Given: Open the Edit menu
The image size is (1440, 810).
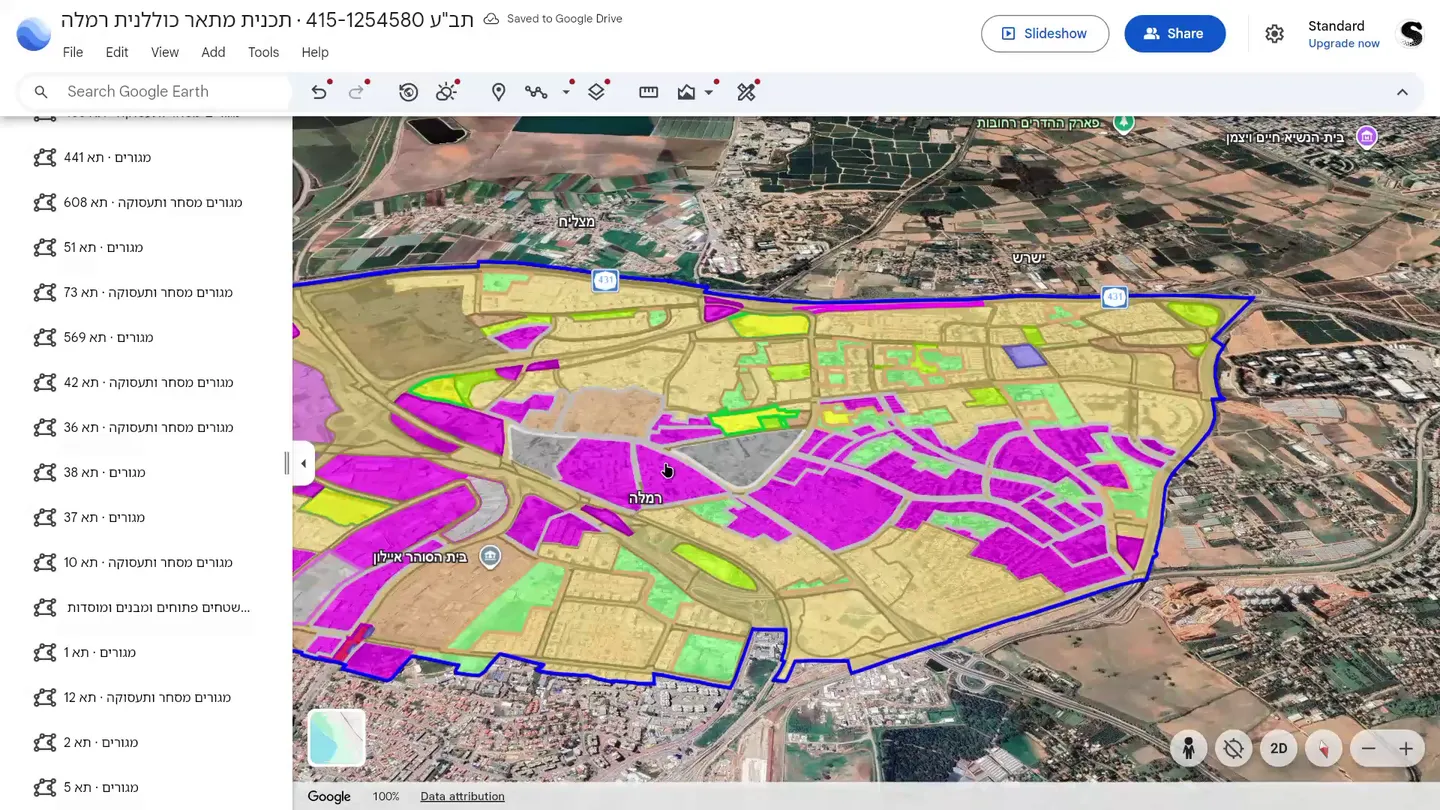Looking at the screenshot, I should coord(117,52).
